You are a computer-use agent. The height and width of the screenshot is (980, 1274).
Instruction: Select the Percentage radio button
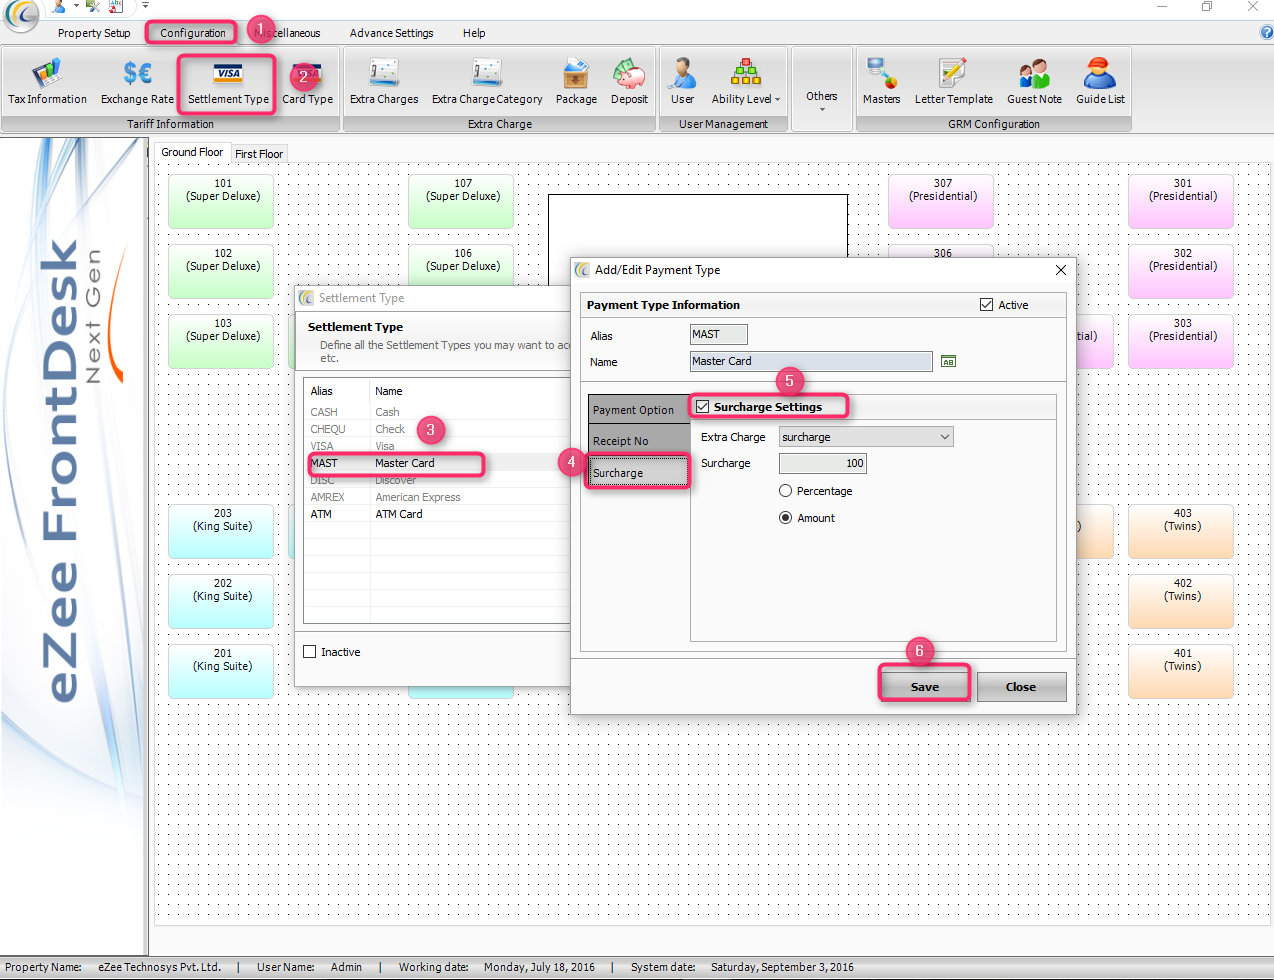pyautogui.click(x=785, y=491)
